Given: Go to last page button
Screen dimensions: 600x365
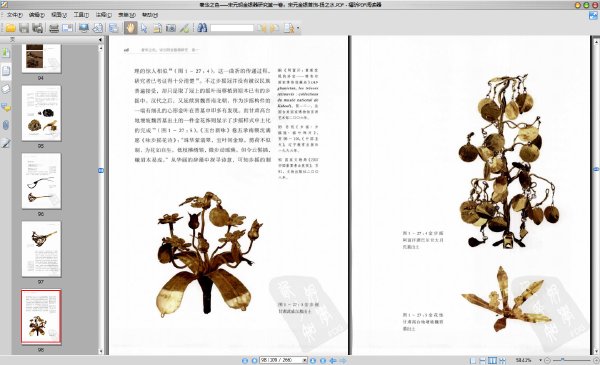Looking at the screenshot, I should (323, 360).
